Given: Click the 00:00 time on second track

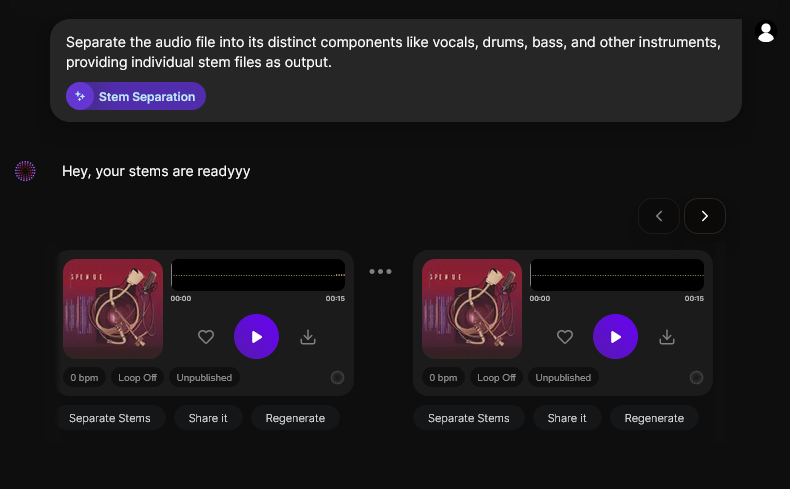Looking at the screenshot, I should click(x=540, y=298).
